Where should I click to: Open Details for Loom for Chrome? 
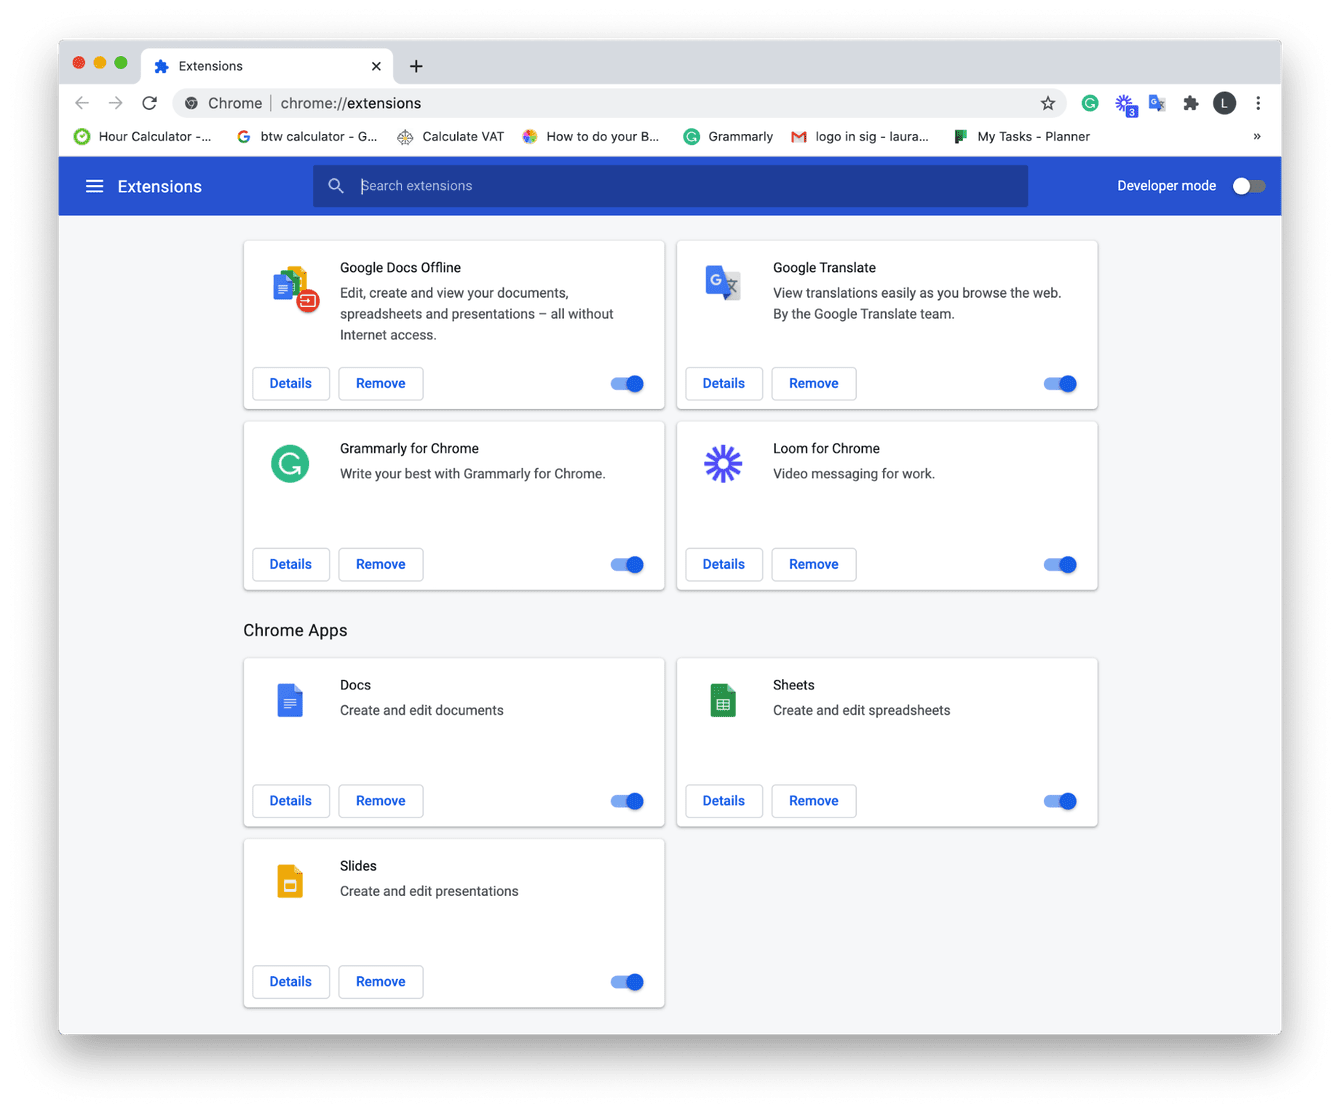(724, 565)
